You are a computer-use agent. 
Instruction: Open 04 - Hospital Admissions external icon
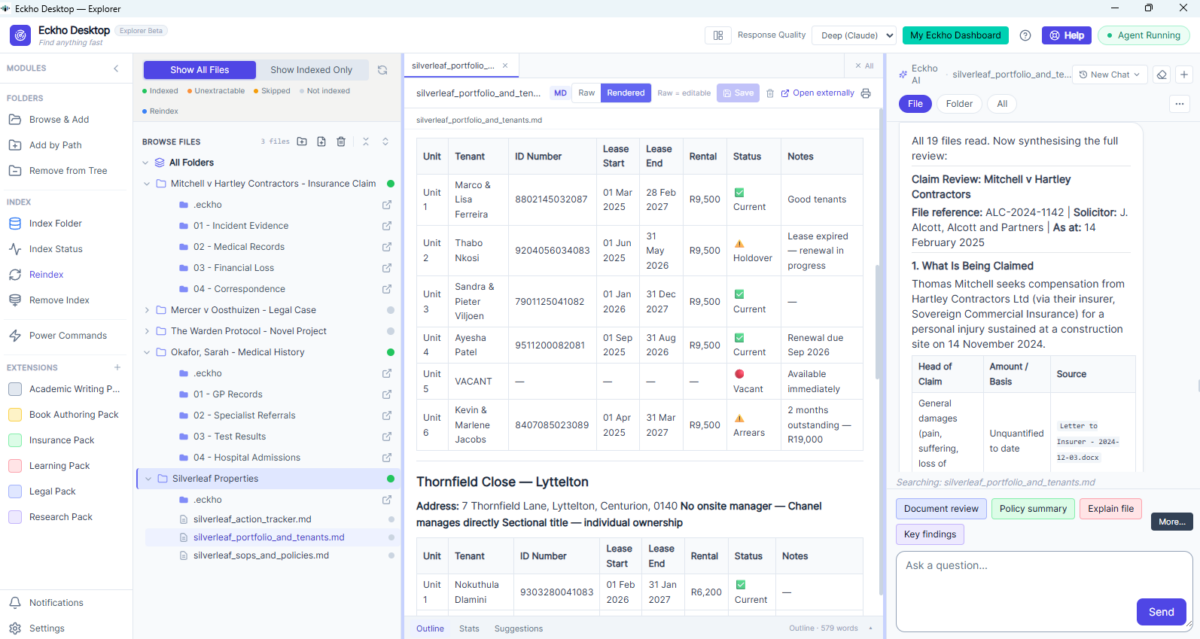pyautogui.click(x=386, y=457)
